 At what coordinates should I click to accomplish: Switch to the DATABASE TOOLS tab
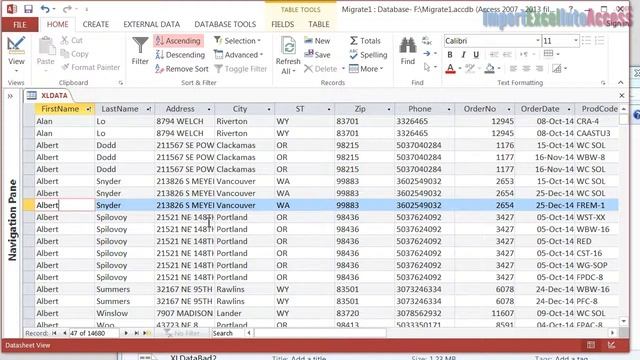(225, 24)
